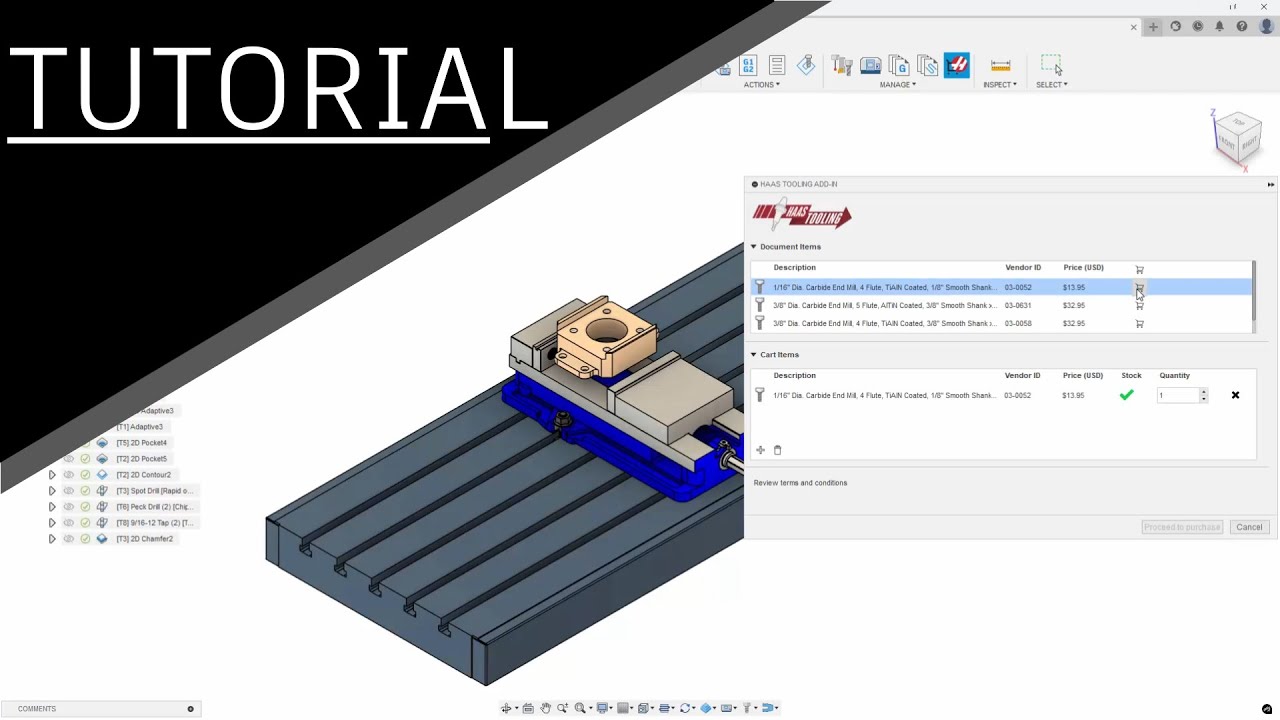Open the Tool Library icon in Manage
The width and height of the screenshot is (1280, 720).
tap(842, 66)
